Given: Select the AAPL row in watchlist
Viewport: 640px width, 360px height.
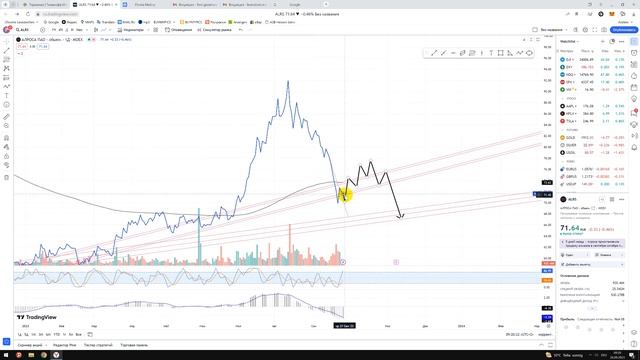Looking at the screenshot, I should (592, 106).
